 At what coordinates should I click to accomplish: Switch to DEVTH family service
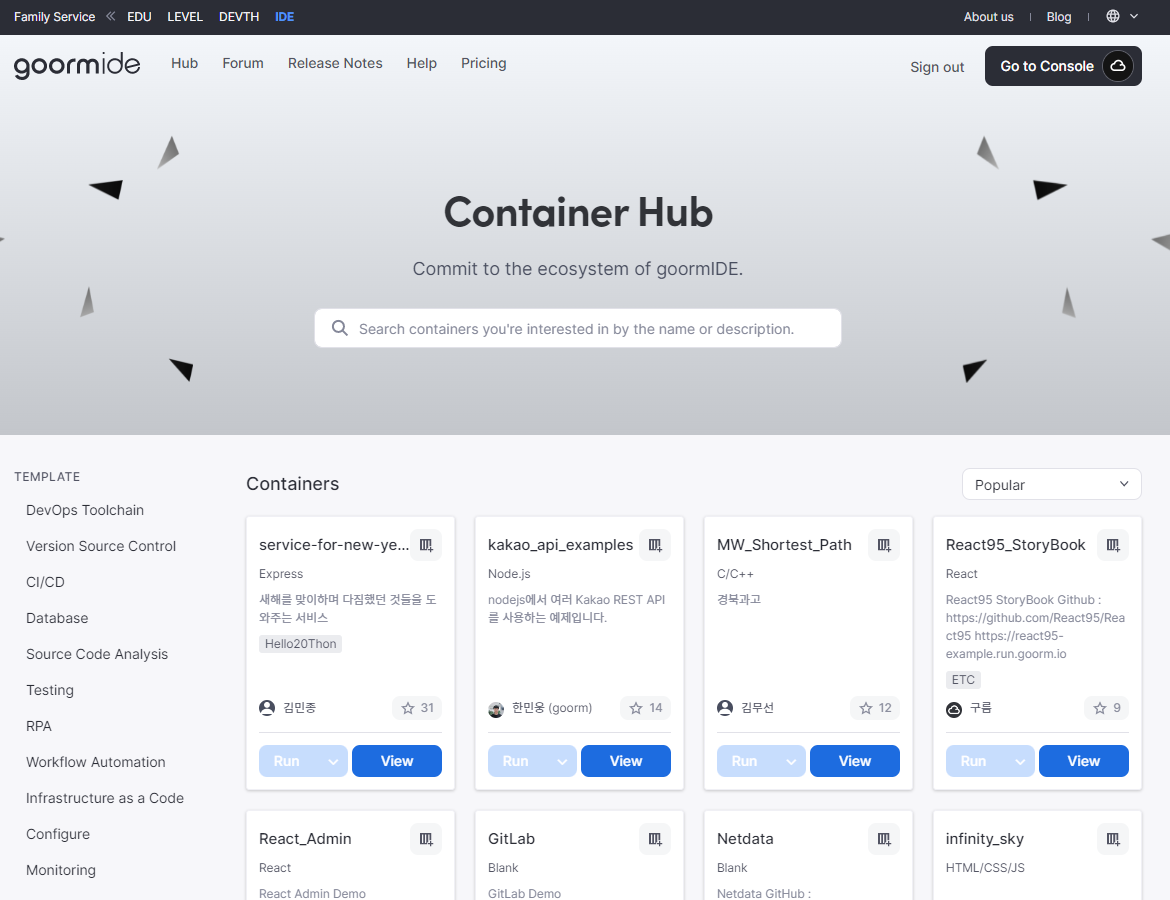(239, 16)
